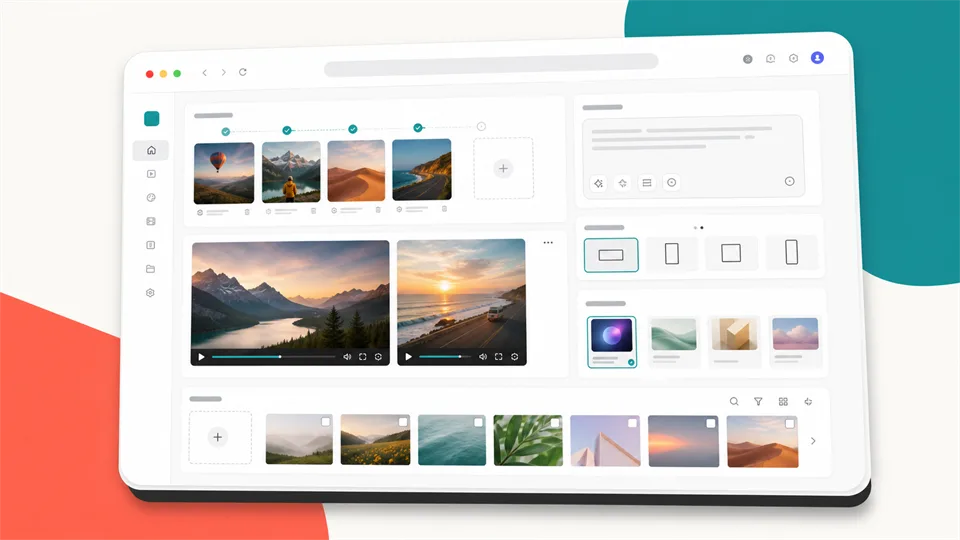Click the submit circle icon at prompt box right
This screenshot has width=960, height=540.
(x=790, y=181)
